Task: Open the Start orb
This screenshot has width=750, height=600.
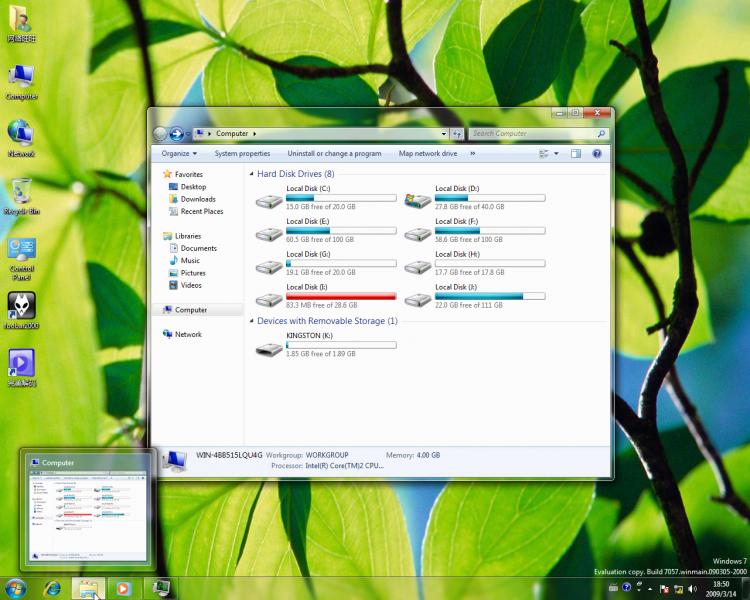Action: [15, 588]
